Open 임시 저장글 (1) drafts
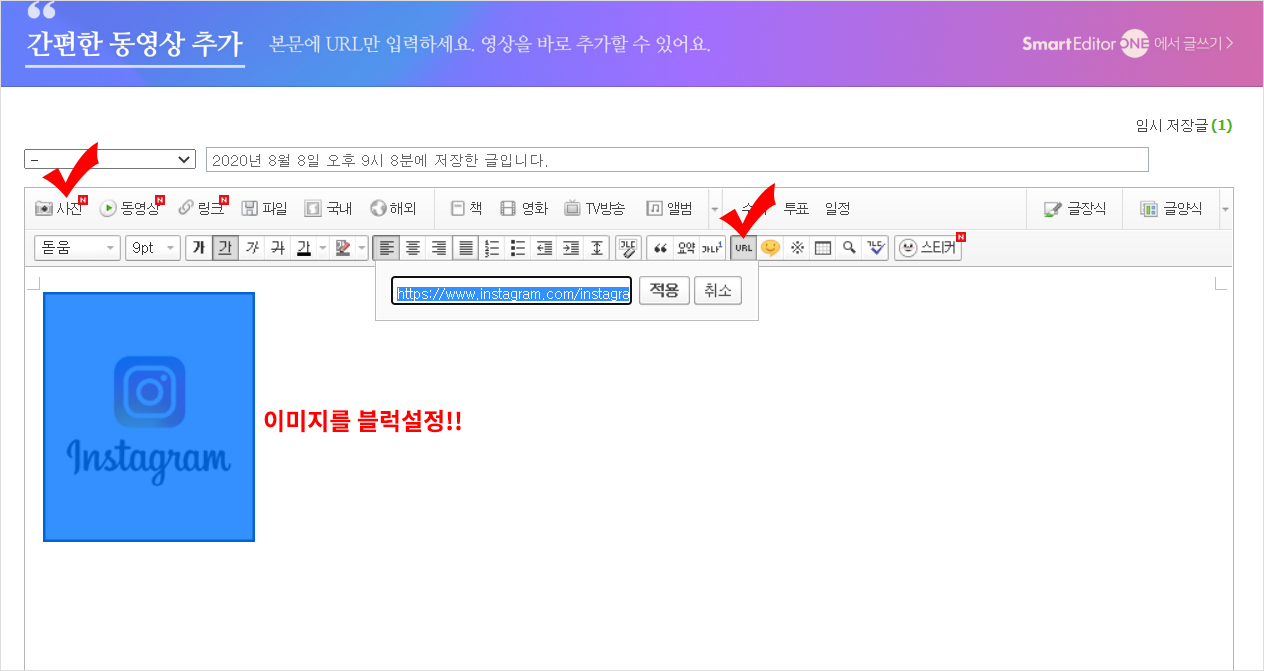The image size is (1264, 671). click(1184, 125)
